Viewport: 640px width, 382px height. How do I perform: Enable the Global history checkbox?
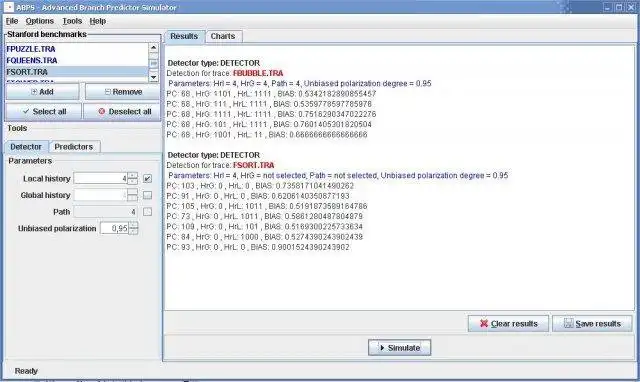click(147, 195)
